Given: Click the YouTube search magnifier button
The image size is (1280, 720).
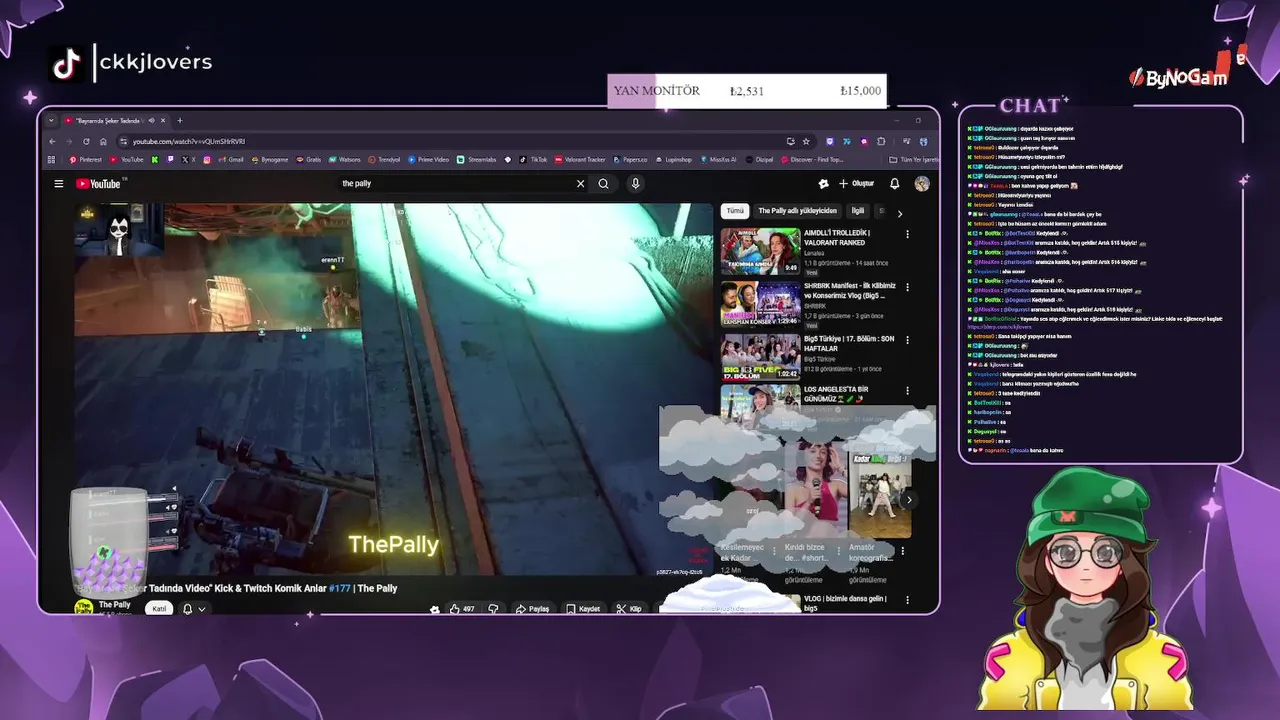Looking at the screenshot, I should pyautogui.click(x=603, y=184).
